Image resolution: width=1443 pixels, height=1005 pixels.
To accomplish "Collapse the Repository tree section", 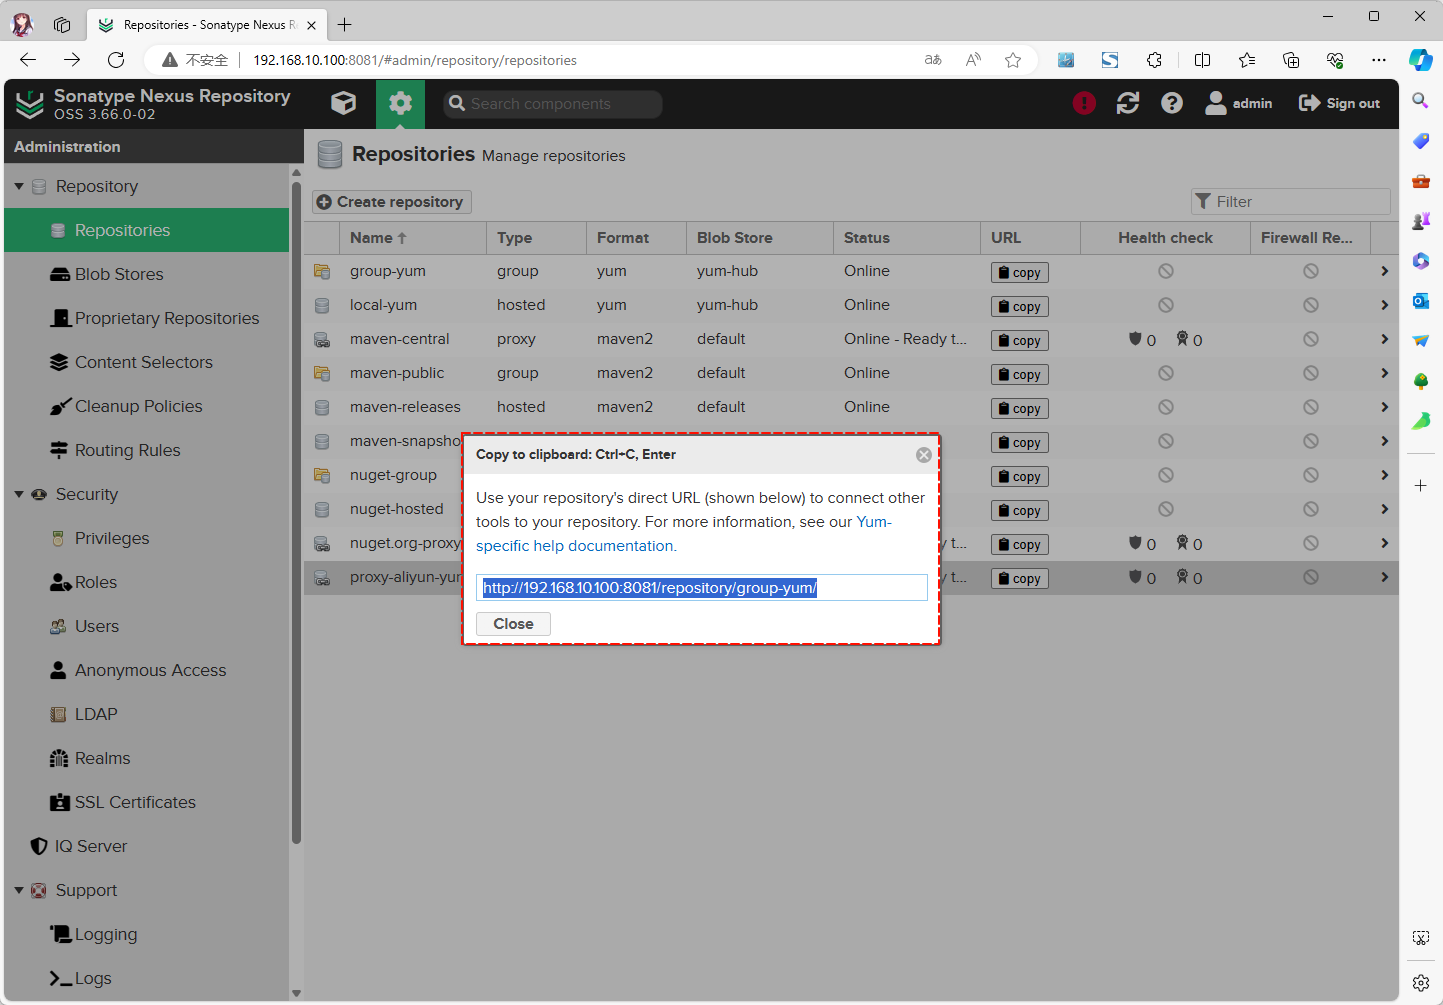I will (19, 186).
